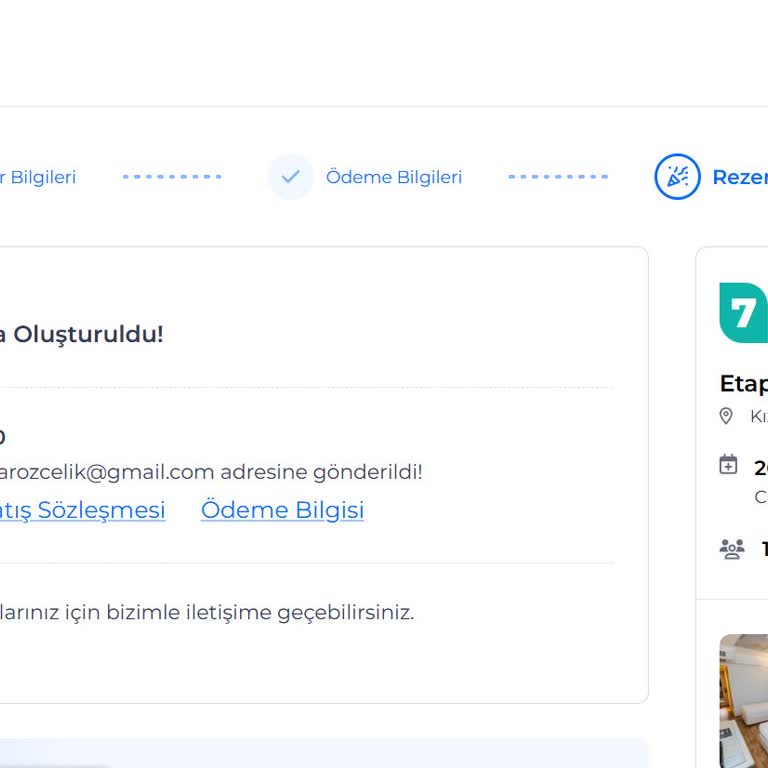The height and width of the screenshot is (768, 768).
Task: Click the guests people icon
Action: click(732, 549)
